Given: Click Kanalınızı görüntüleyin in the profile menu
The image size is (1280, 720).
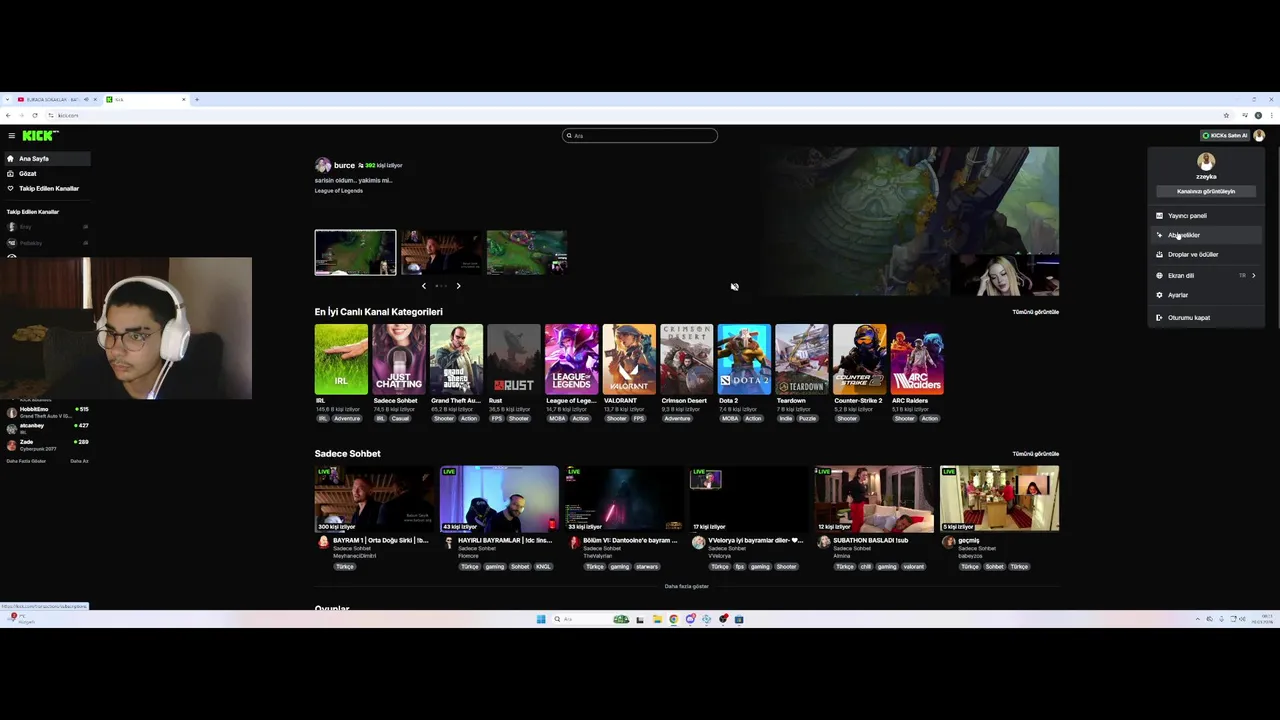Looking at the screenshot, I should [x=1206, y=191].
